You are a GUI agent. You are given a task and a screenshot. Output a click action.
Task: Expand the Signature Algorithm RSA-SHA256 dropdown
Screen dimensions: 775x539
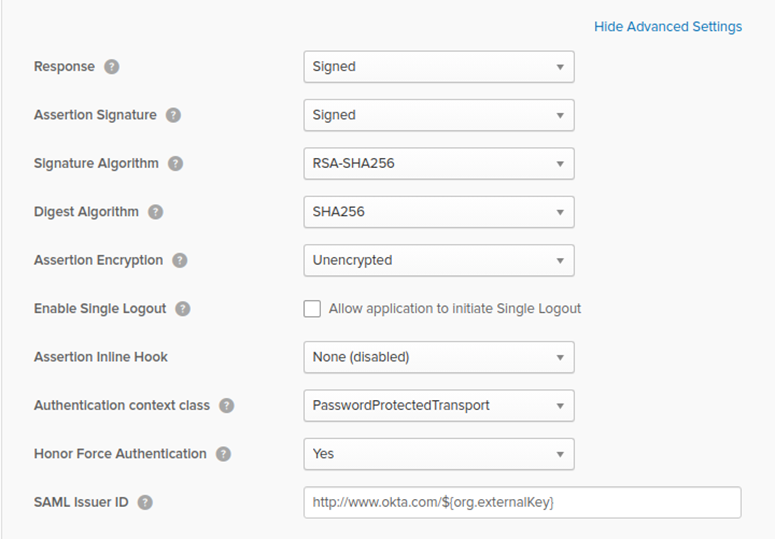pos(438,163)
